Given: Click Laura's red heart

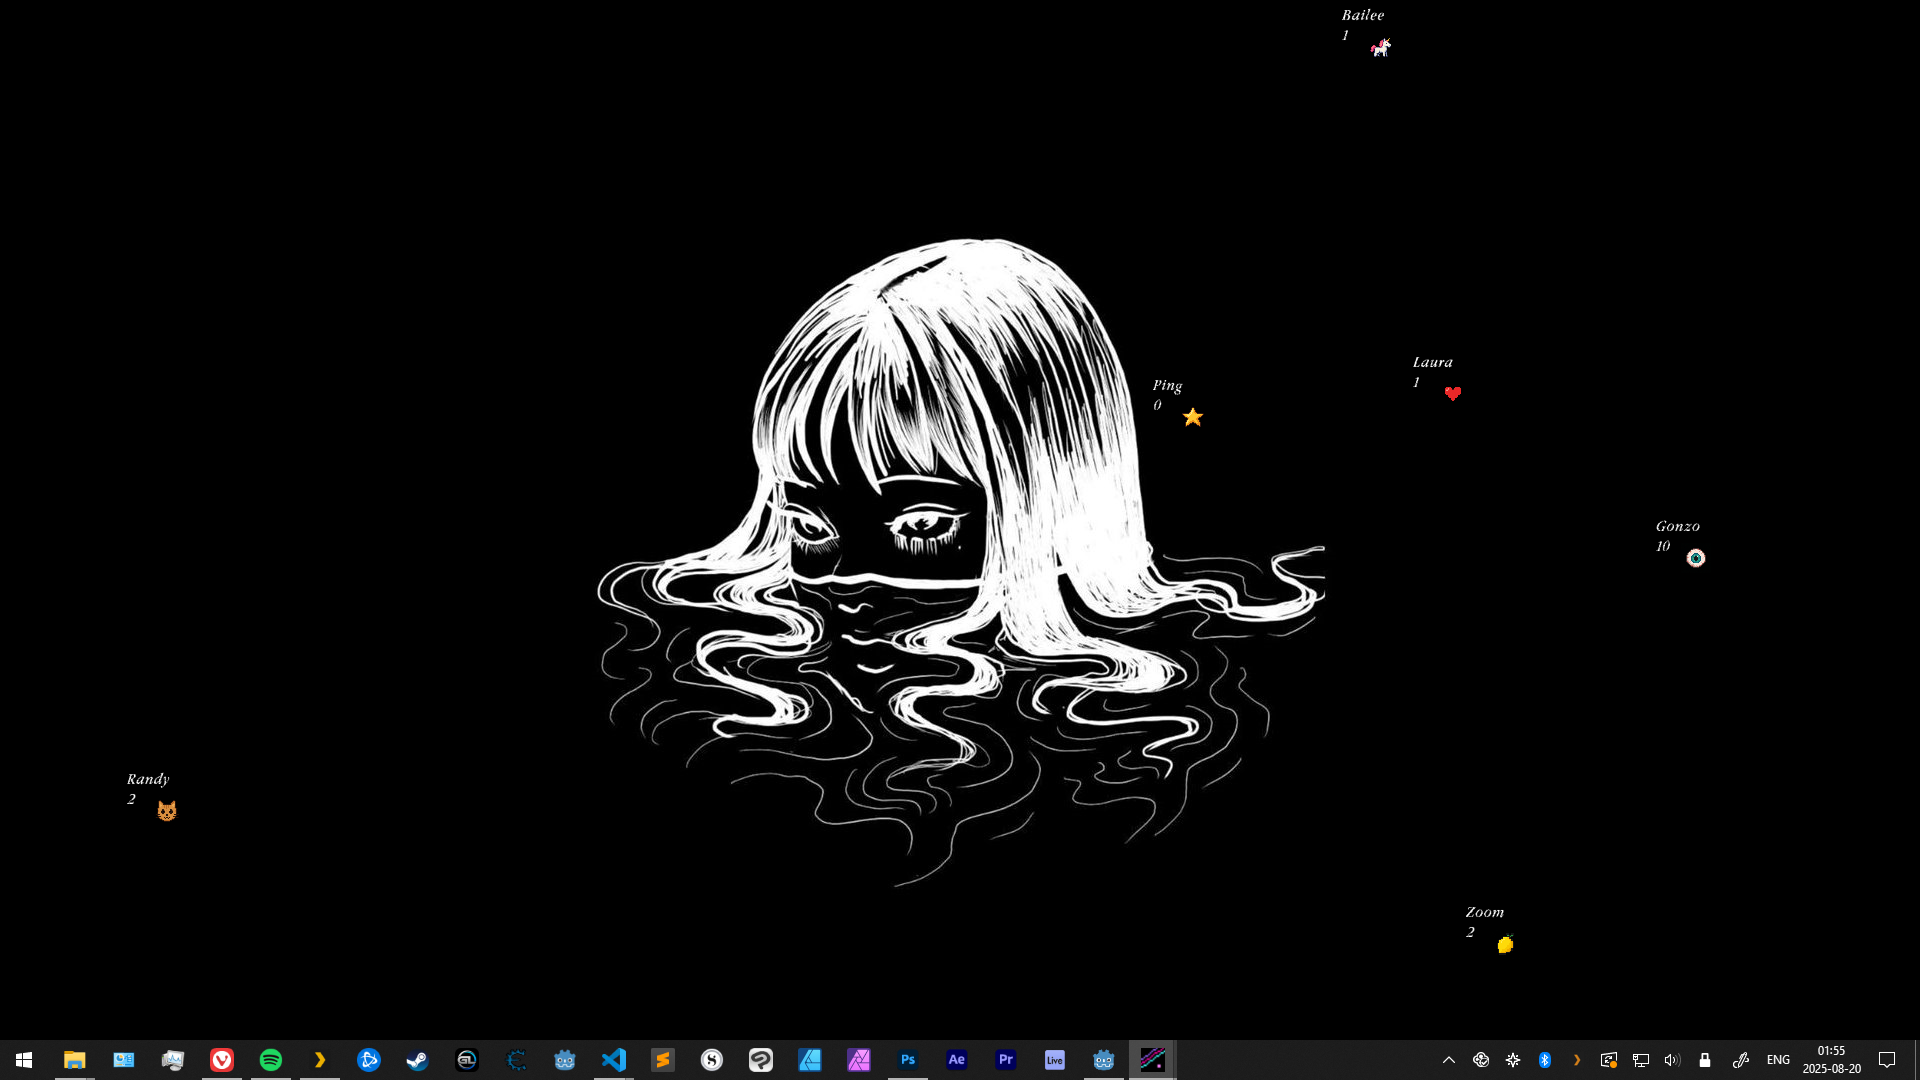Looking at the screenshot, I should 1453,394.
